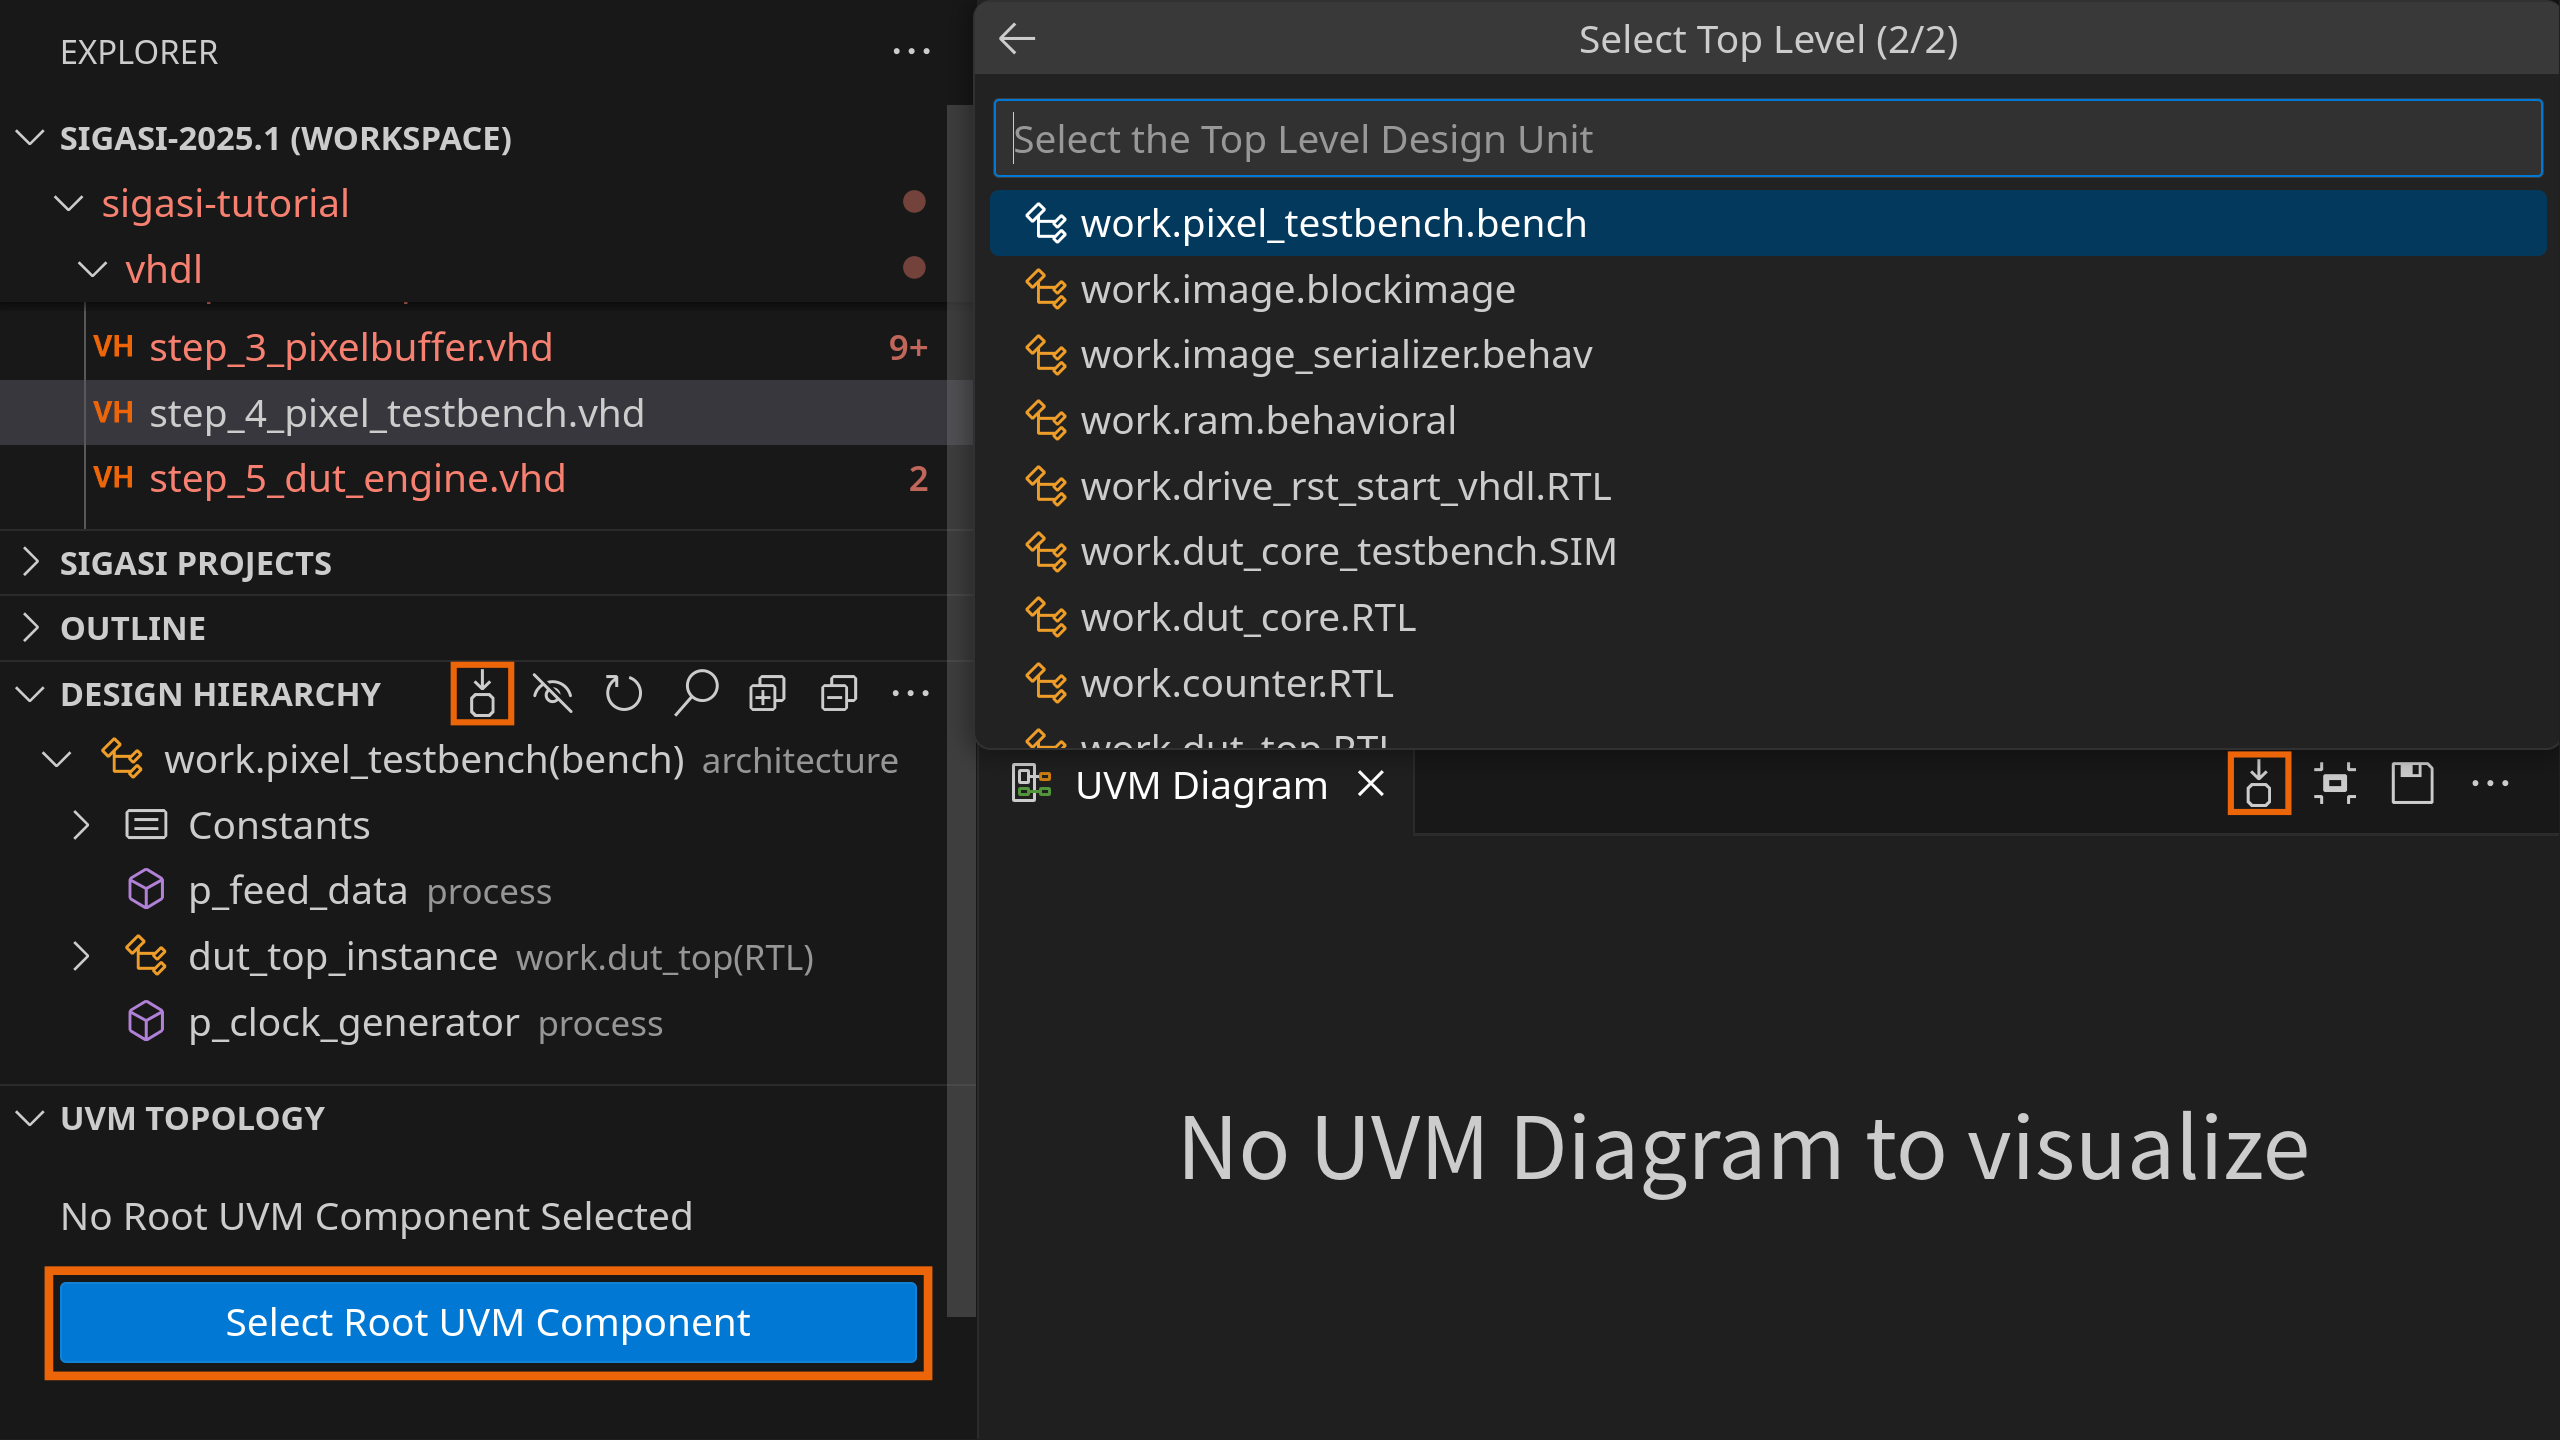Expand all nodes in Design Hierarchy
This screenshot has height=1440, width=2560.
click(767, 693)
